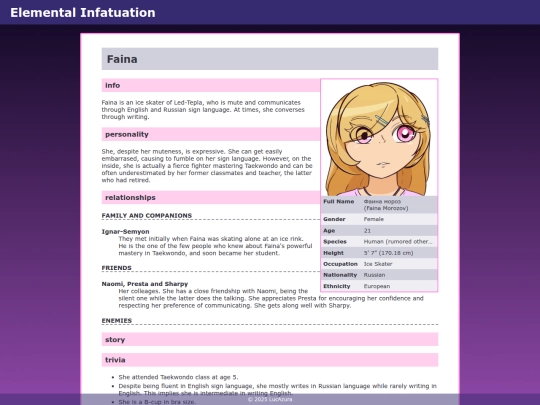540x405 pixels.
Task: Click the personality section header
Action: 211,134
